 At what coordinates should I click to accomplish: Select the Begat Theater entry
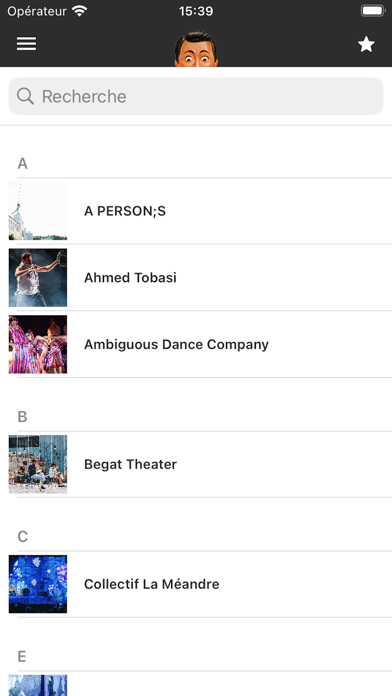[x=200, y=464]
